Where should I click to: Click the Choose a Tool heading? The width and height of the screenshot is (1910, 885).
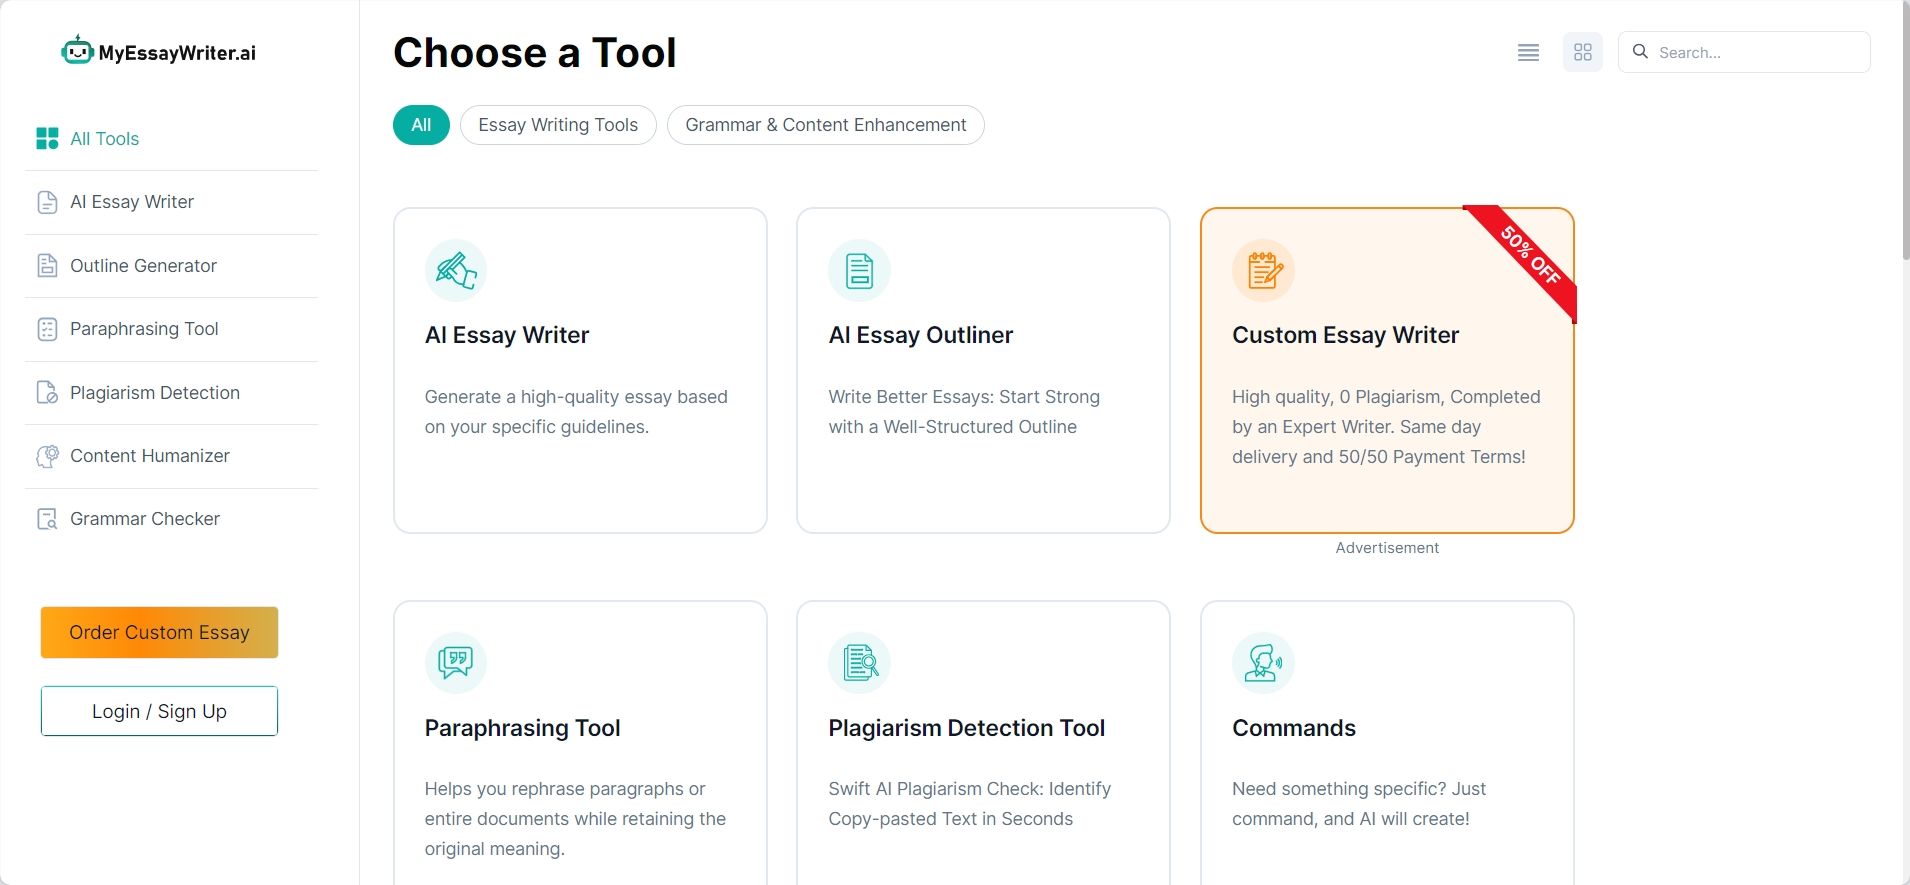click(535, 52)
